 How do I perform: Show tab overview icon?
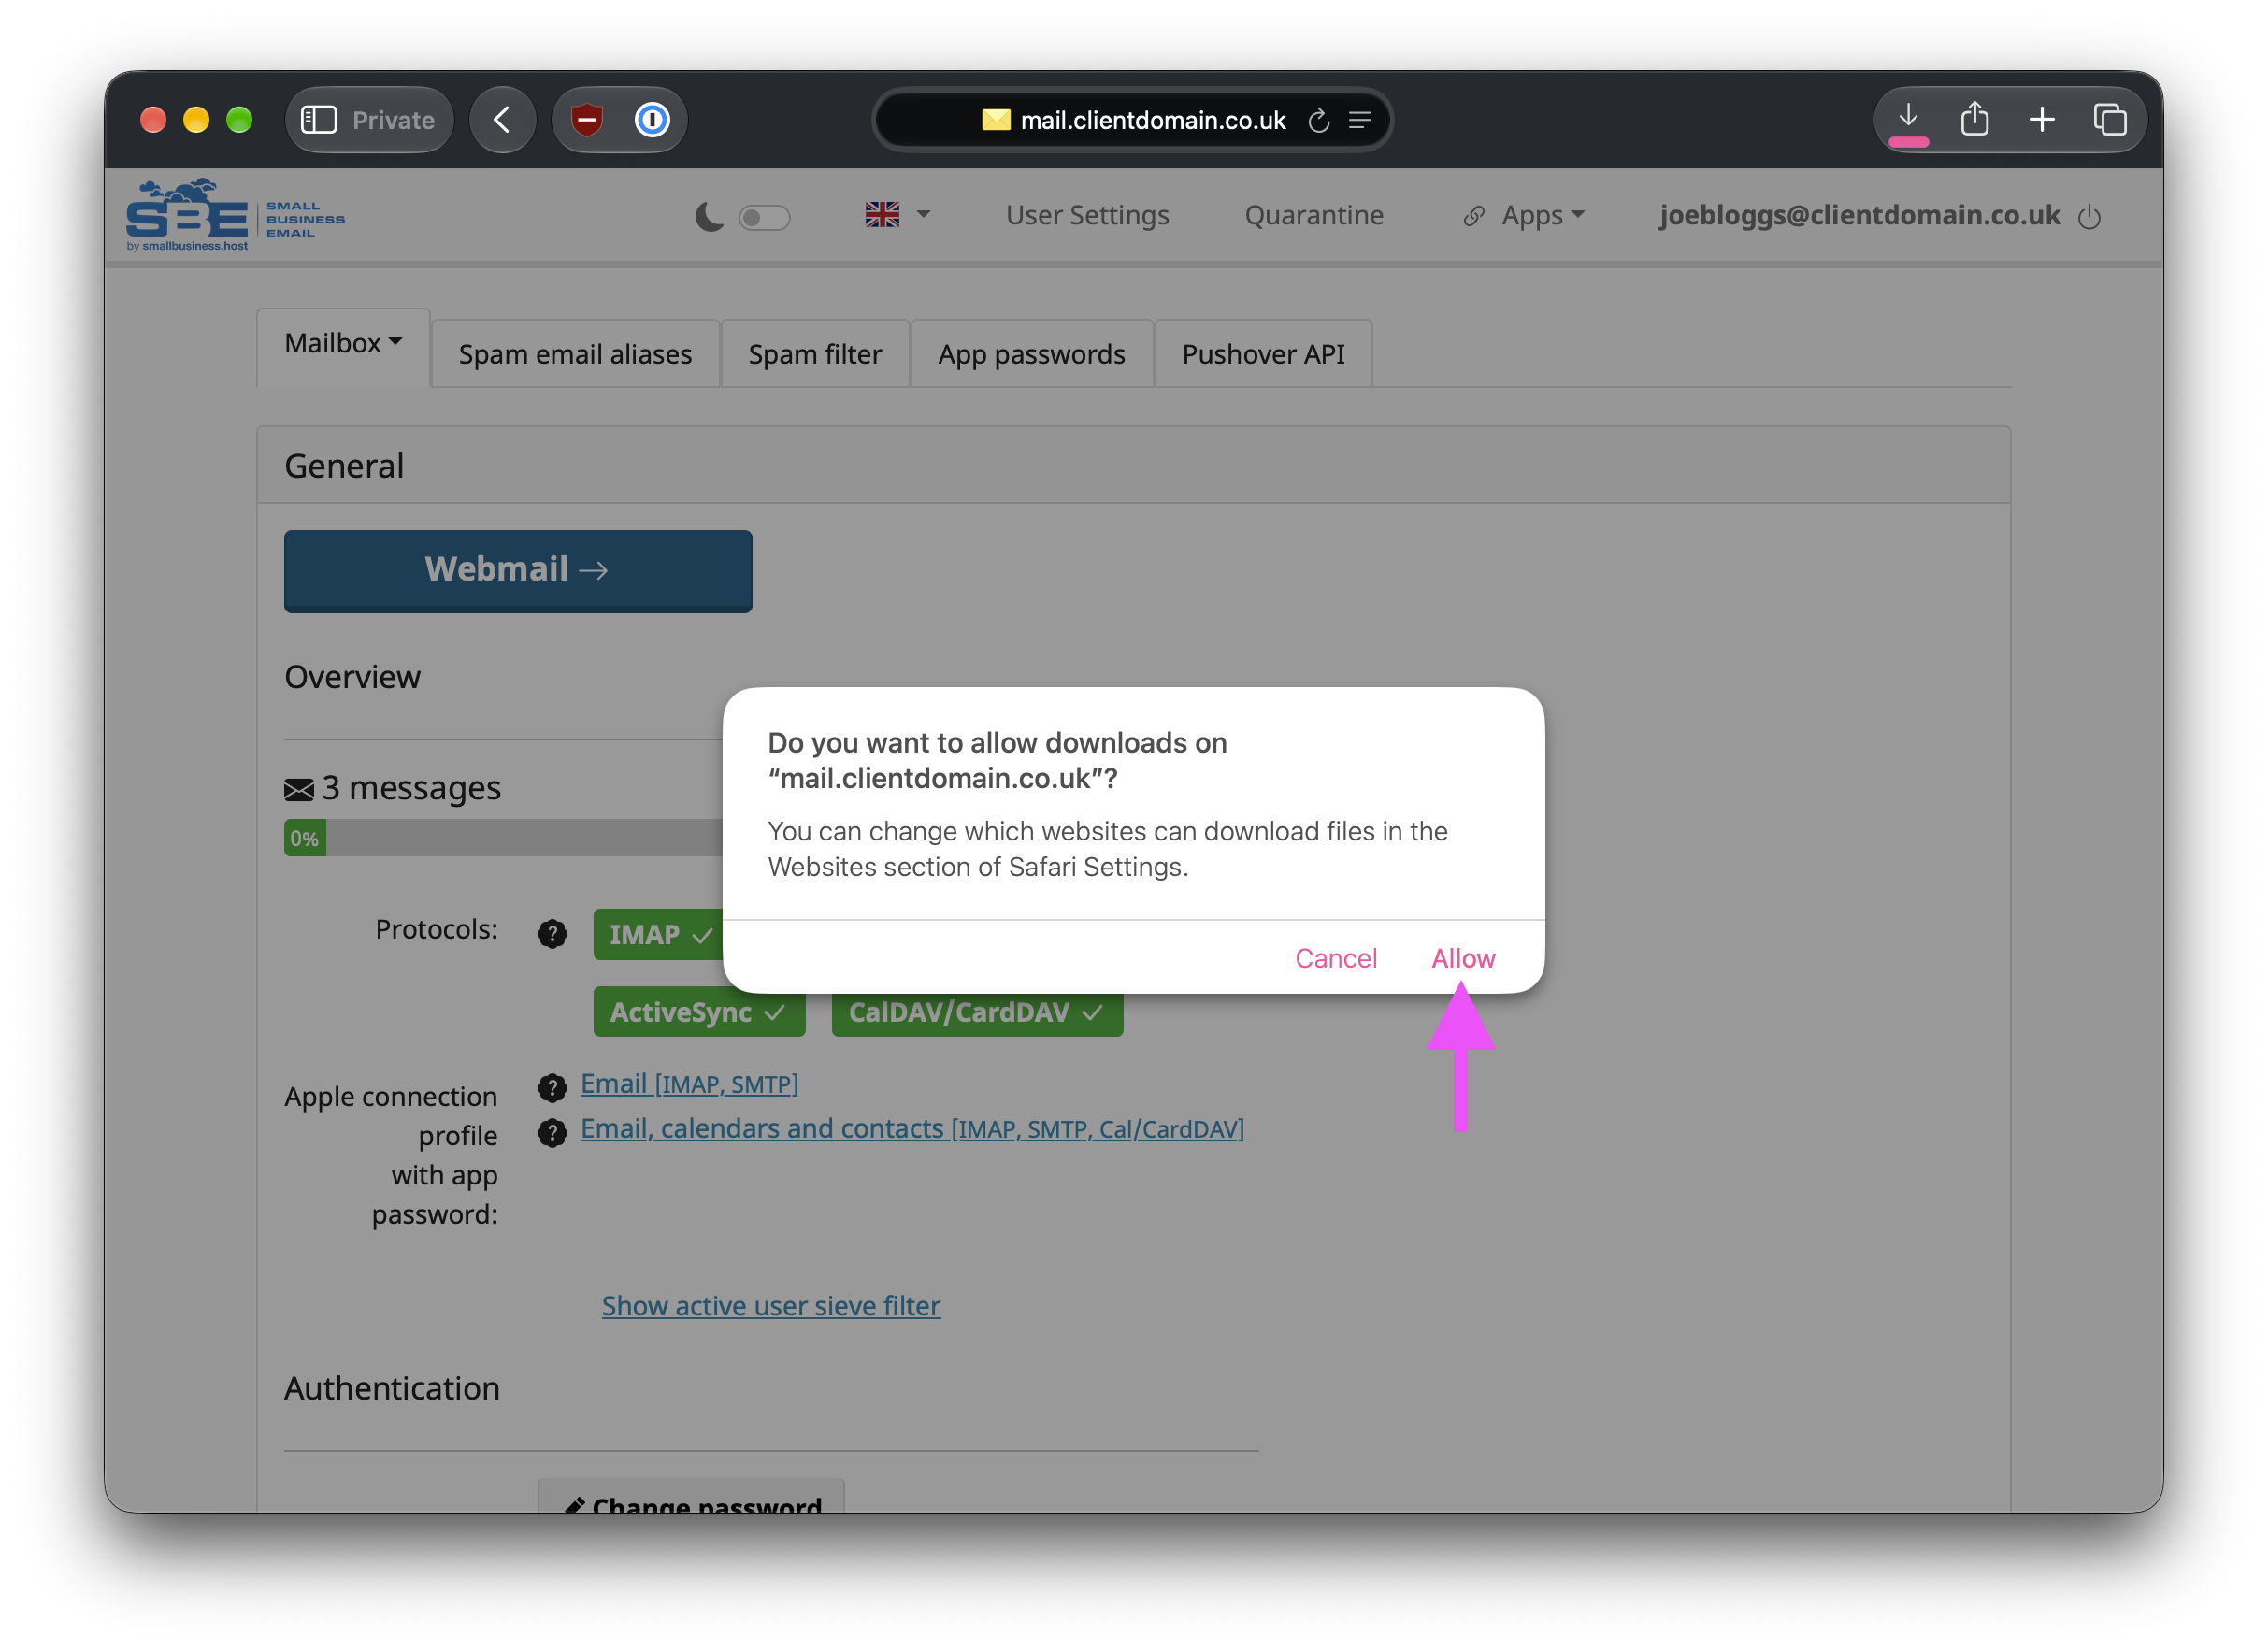tap(2109, 120)
